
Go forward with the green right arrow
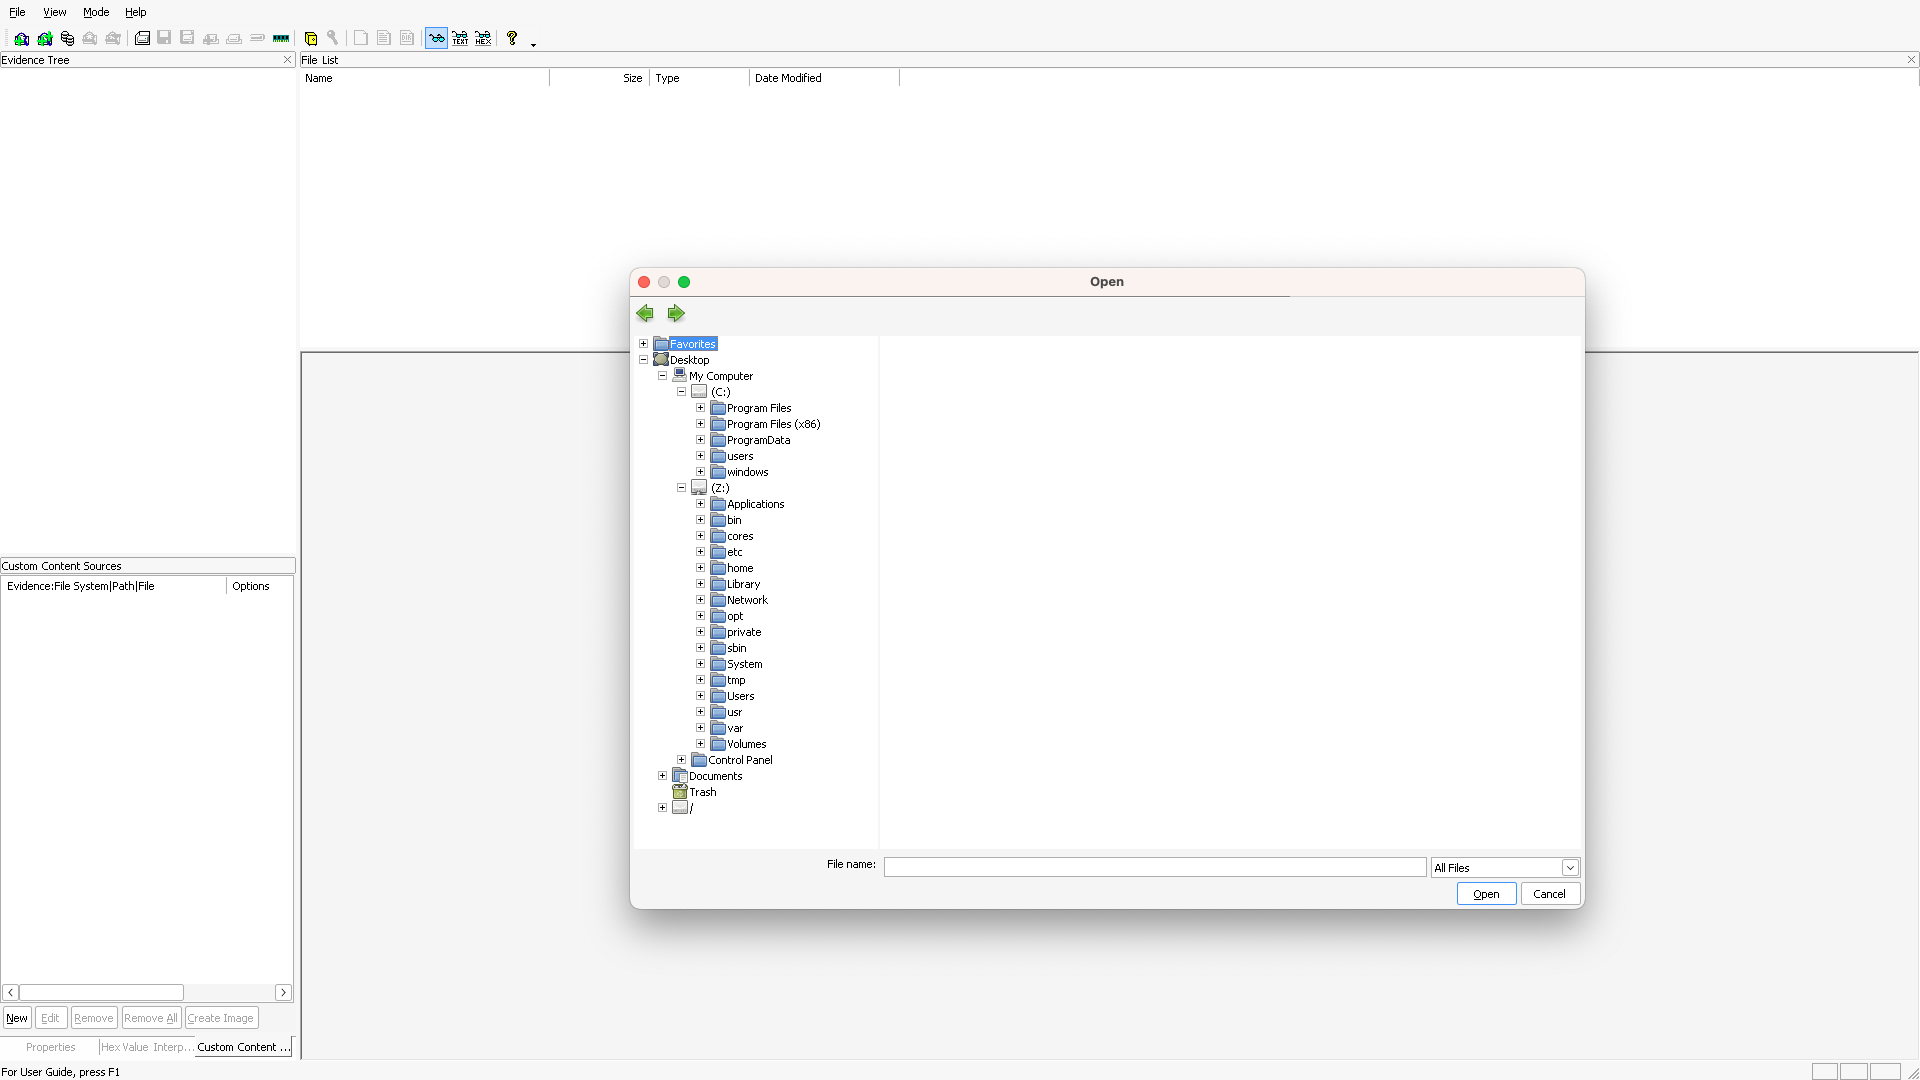click(x=676, y=313)
